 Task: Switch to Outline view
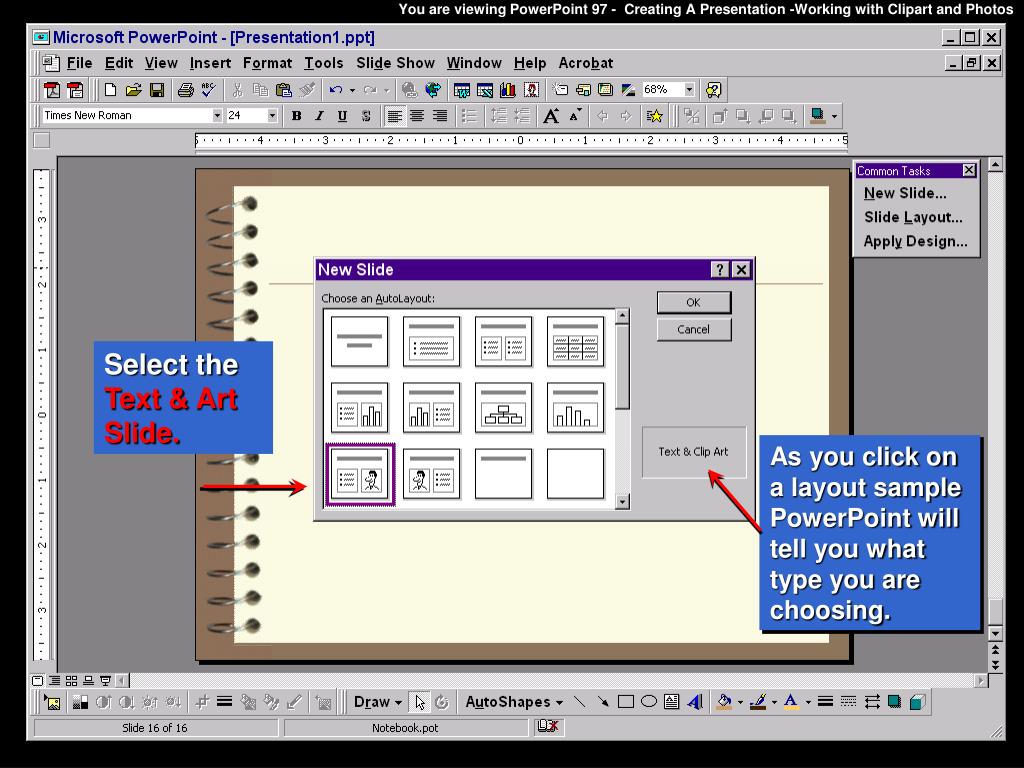coord(55,680)
